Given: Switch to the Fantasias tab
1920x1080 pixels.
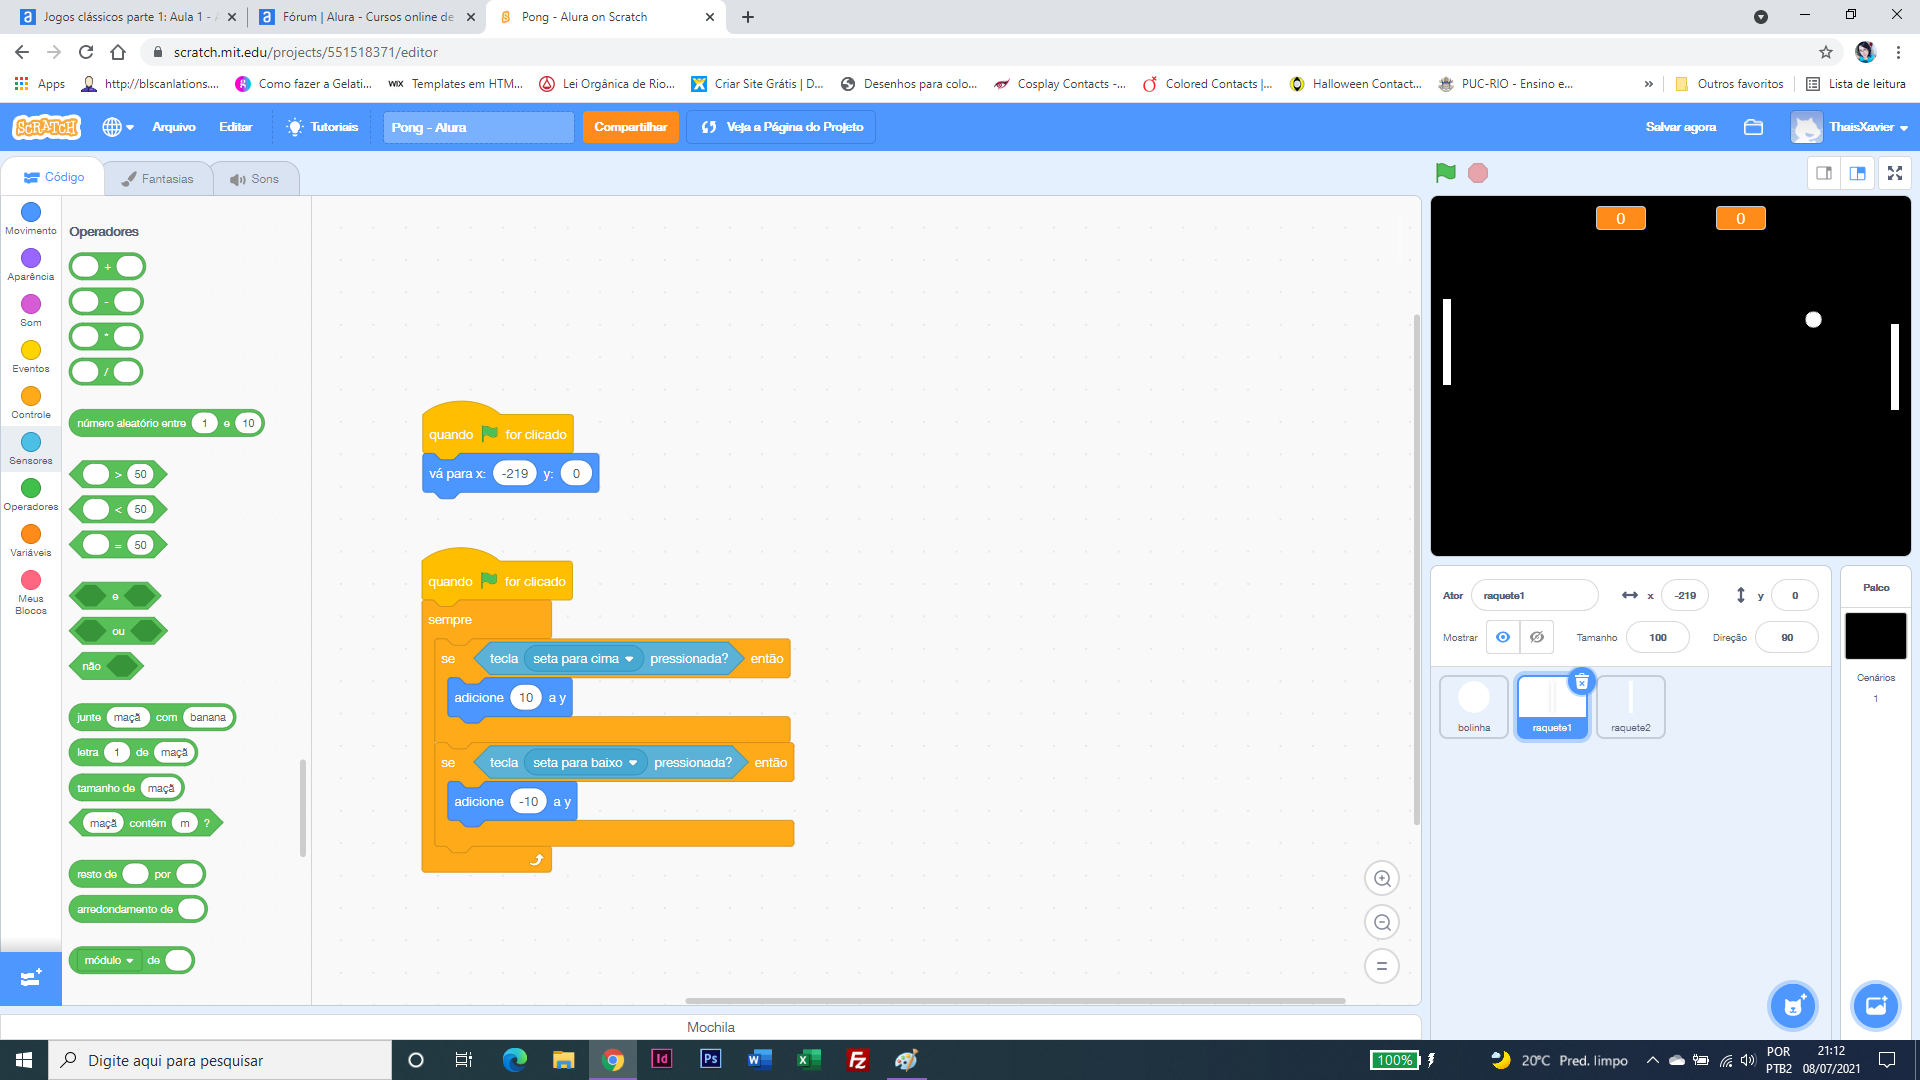Looking at the screenshot, I should tap(158, 179).
